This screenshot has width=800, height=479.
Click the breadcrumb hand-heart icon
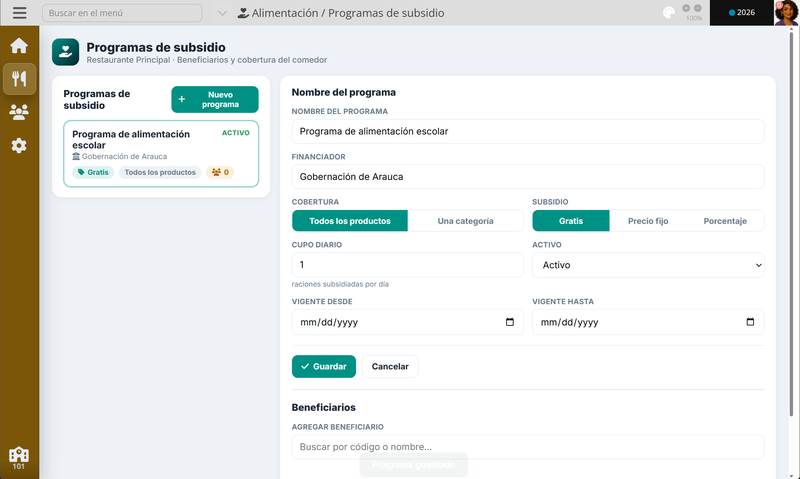pyautogui.click(x=243, y=13)
